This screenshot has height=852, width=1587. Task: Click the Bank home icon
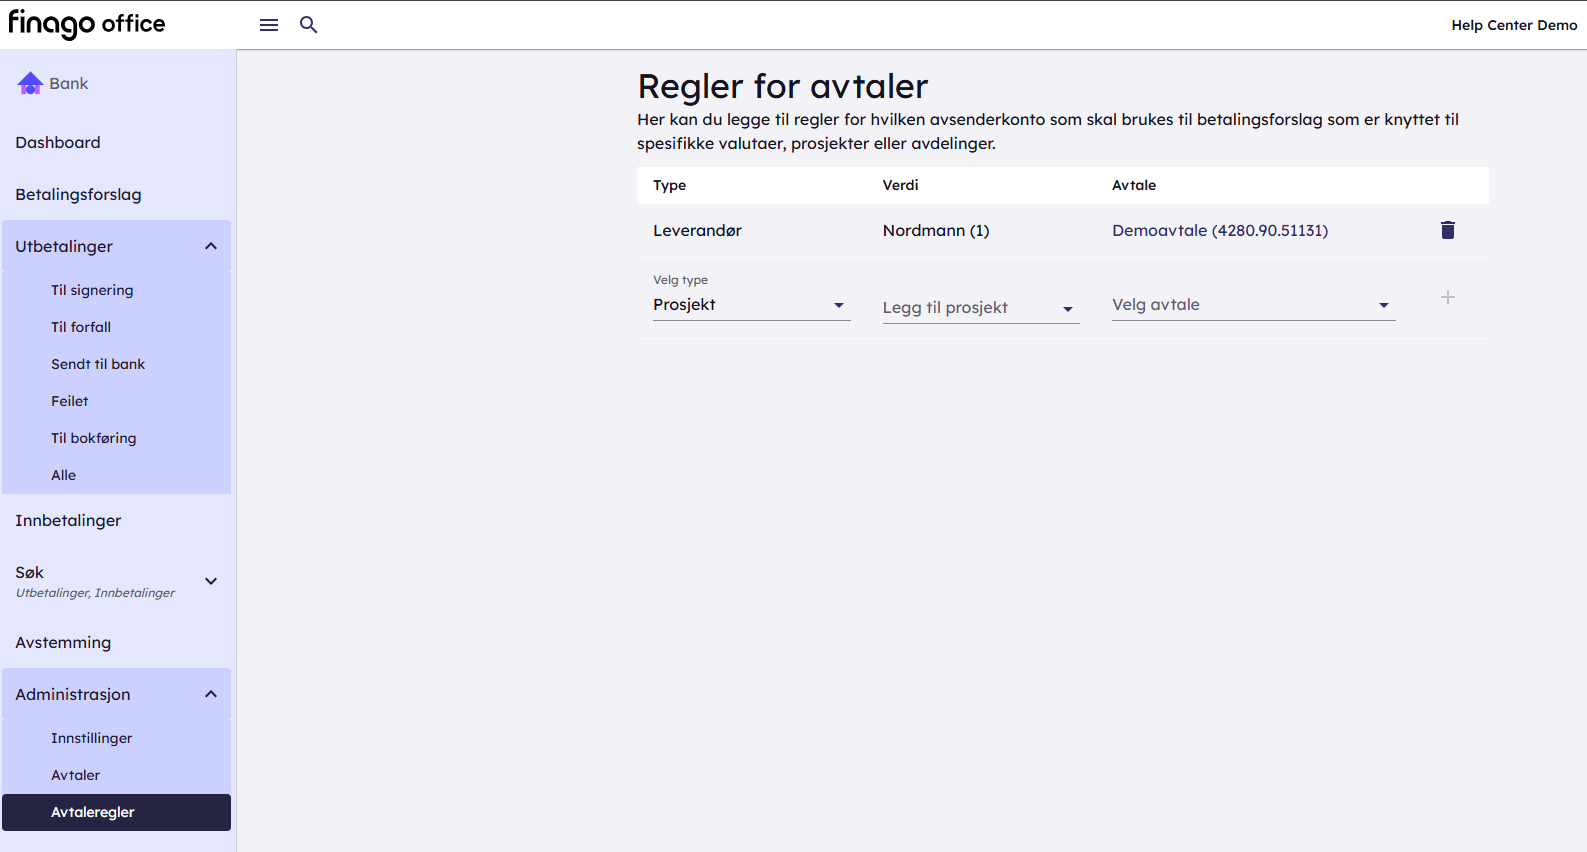(x=30, y=84)
